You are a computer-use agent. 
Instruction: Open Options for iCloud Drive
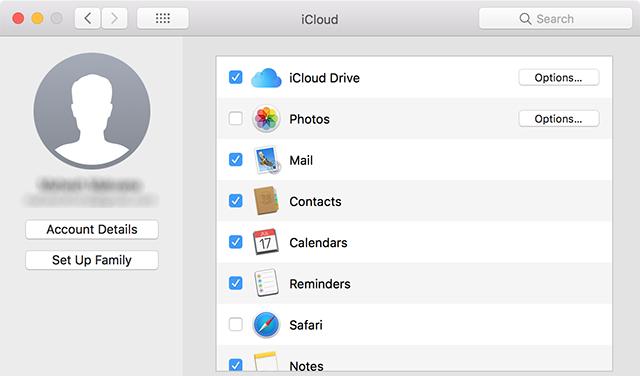pos(559,78)
